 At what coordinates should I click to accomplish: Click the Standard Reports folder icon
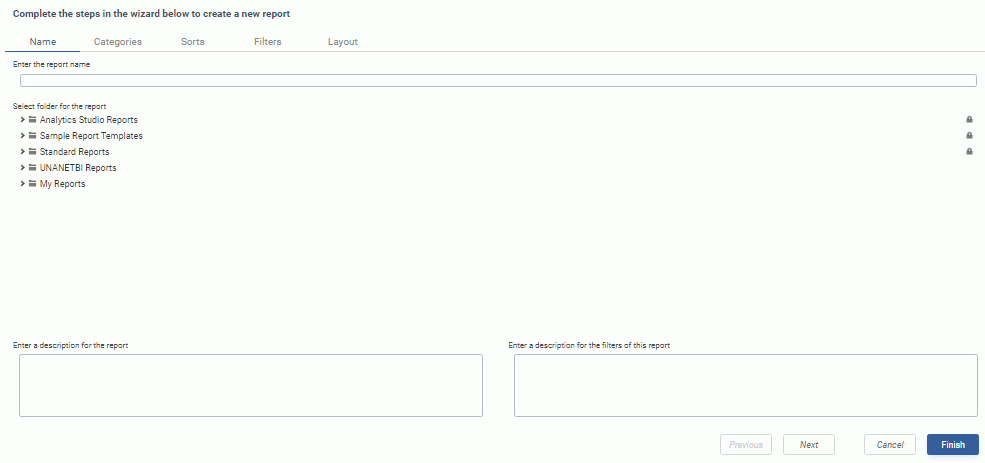(33, 151)
